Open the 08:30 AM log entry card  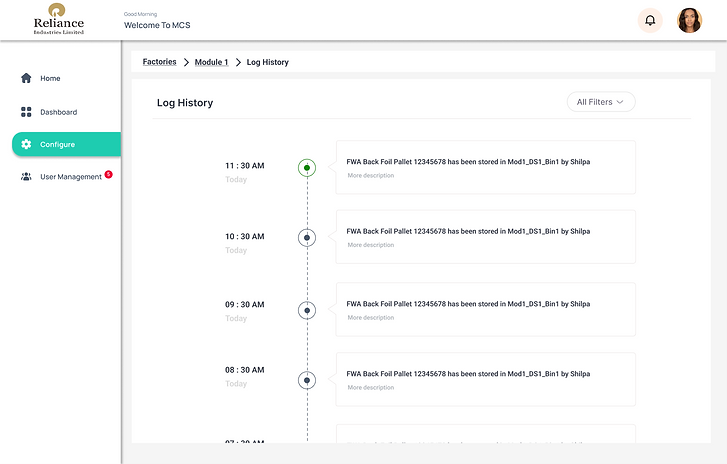[x=485, y=379]
